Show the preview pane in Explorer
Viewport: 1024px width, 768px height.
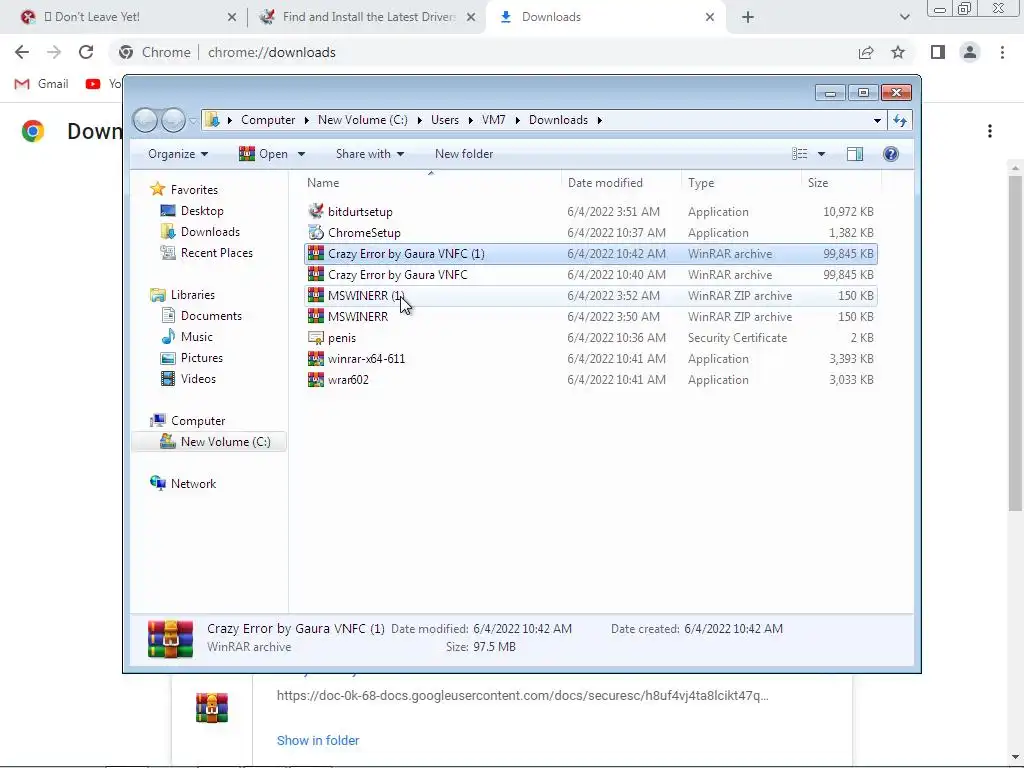click(x=855, y=154)
